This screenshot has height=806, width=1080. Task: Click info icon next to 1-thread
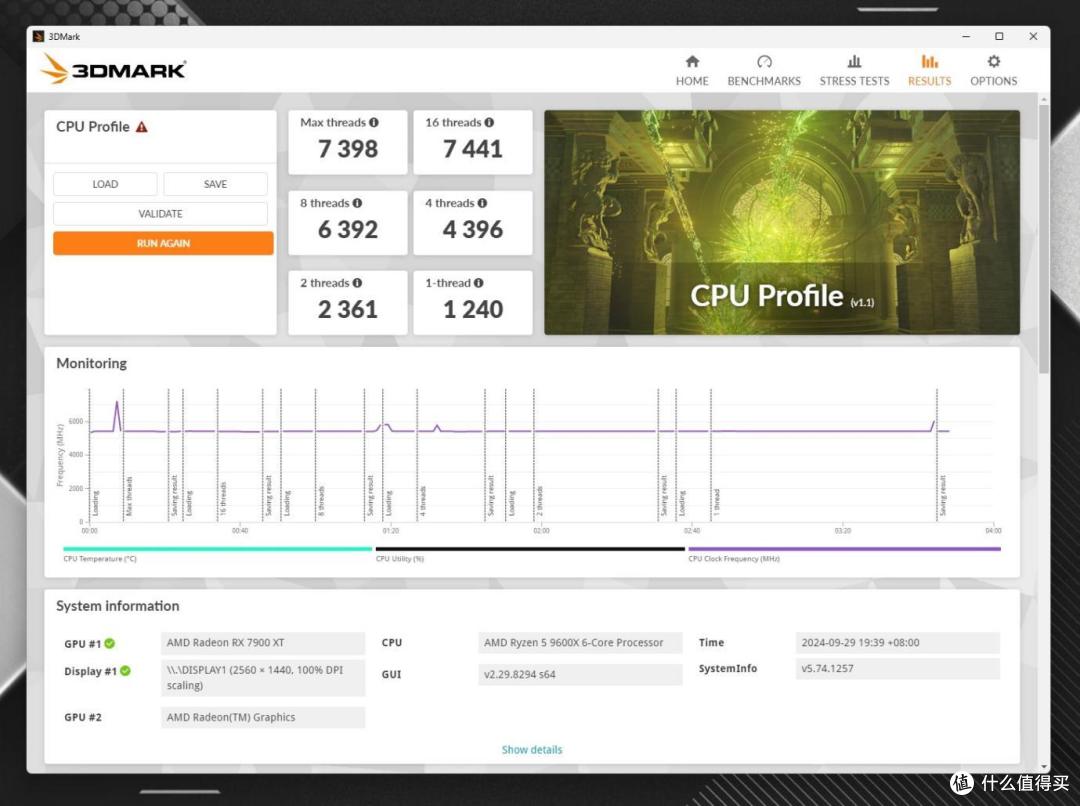pyautogui.click(x=478, y=282)
